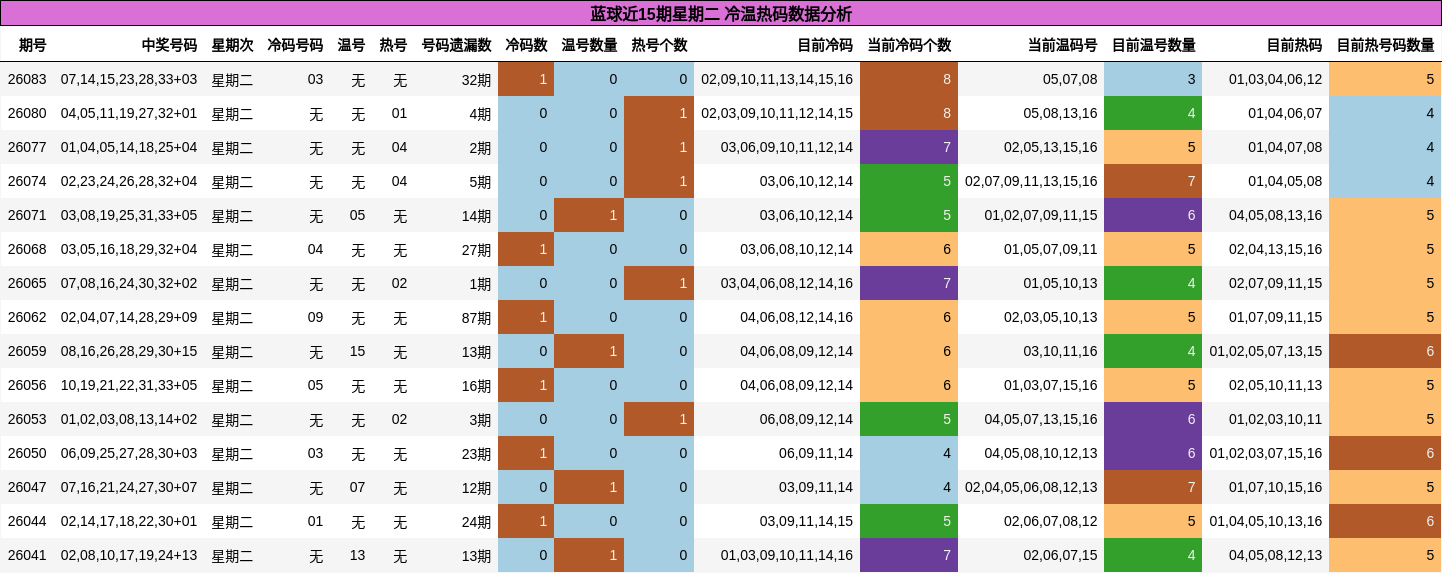Click the 32期 missed-count cell
Viewport: 1442px width, 573px height.
click(476, 79)
